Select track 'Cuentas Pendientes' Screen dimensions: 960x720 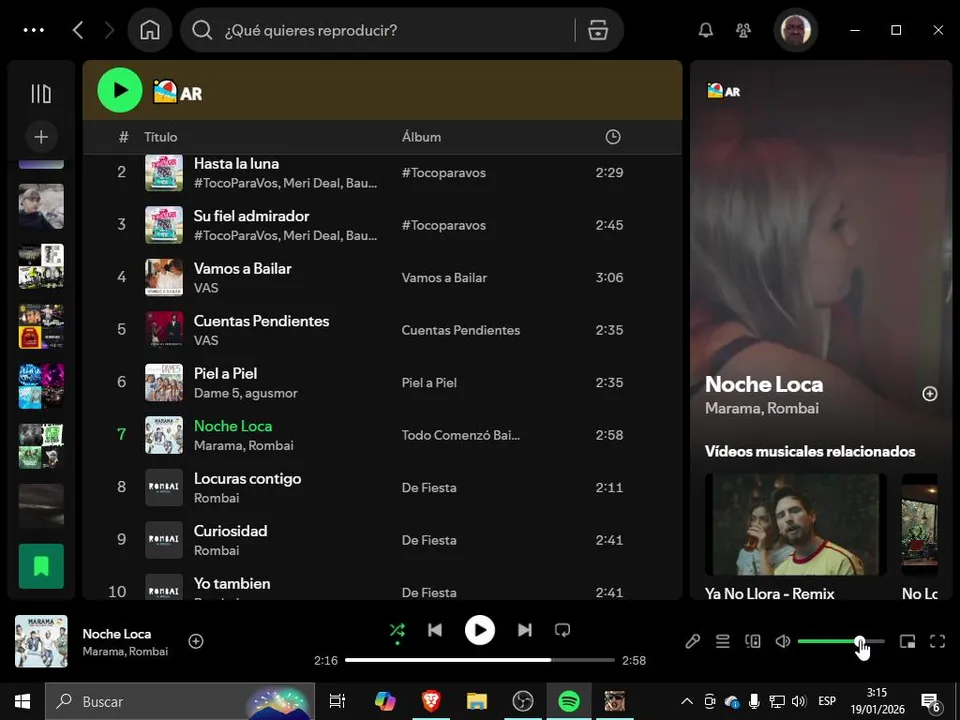[261, 321]
